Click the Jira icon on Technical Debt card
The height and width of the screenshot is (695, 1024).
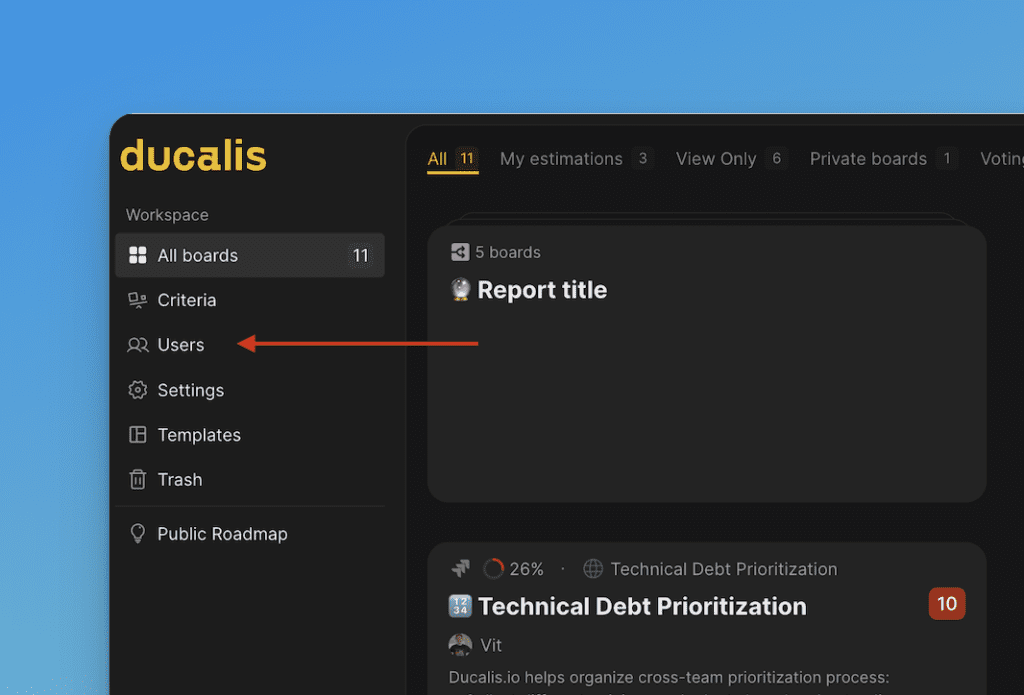coord(460,569)
